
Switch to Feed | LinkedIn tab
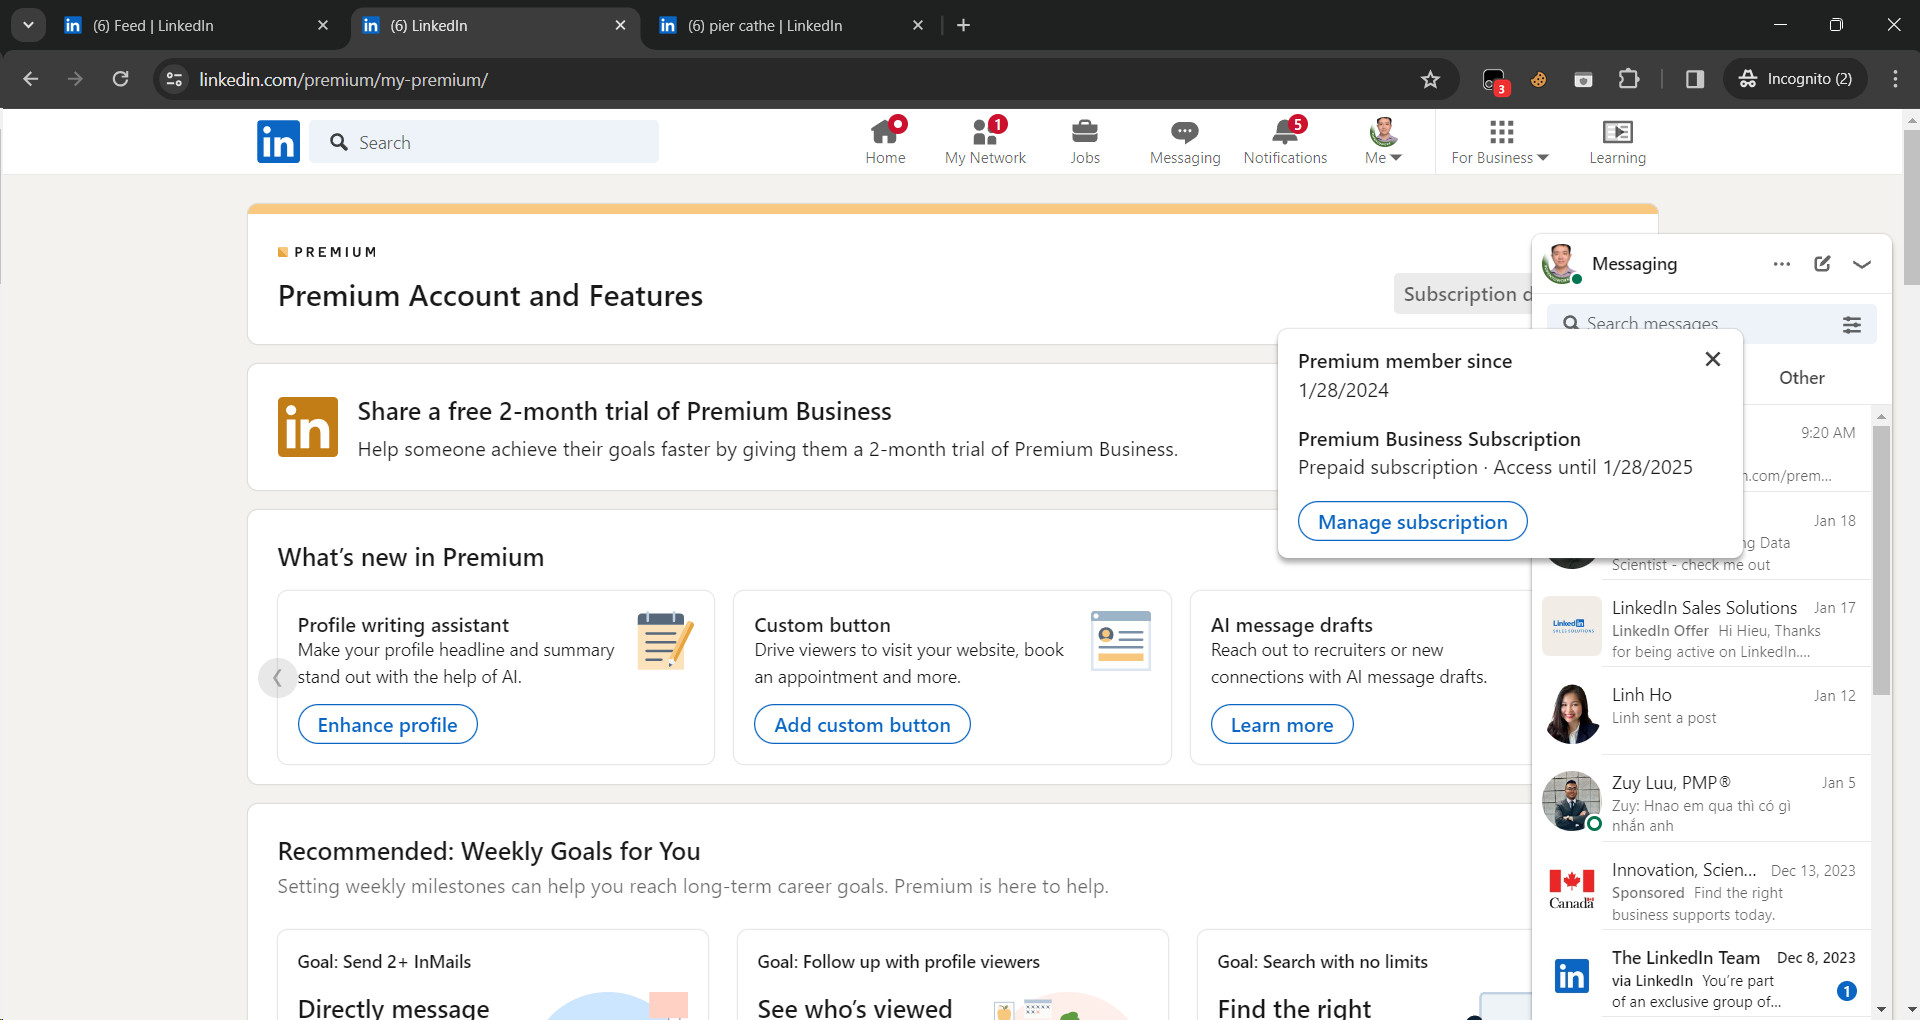[x=197, y=25]
